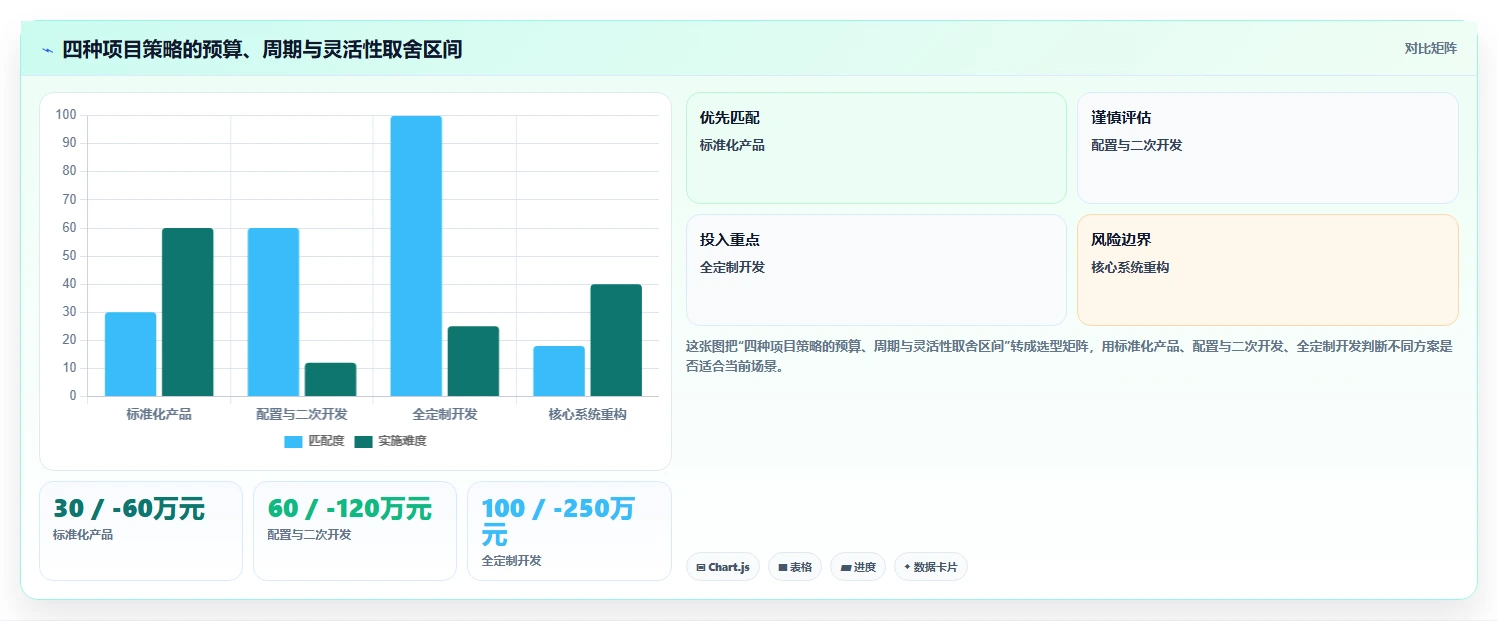
Task: Click the x-axis label 标准化产品
Action: click(x=159, y=414)
